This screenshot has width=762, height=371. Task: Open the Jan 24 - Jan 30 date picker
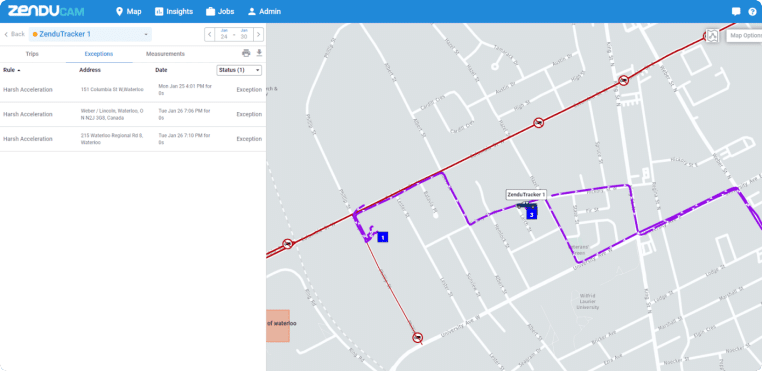coord(234,35)
